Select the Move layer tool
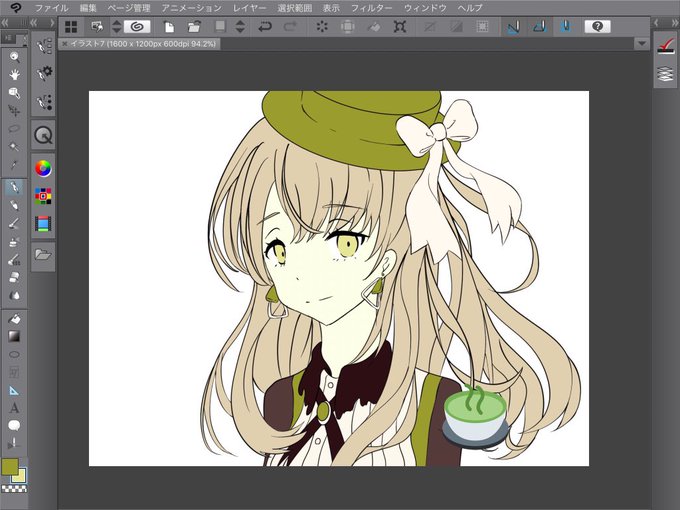This screenshot has width=680, height=510. pos(14,111)
